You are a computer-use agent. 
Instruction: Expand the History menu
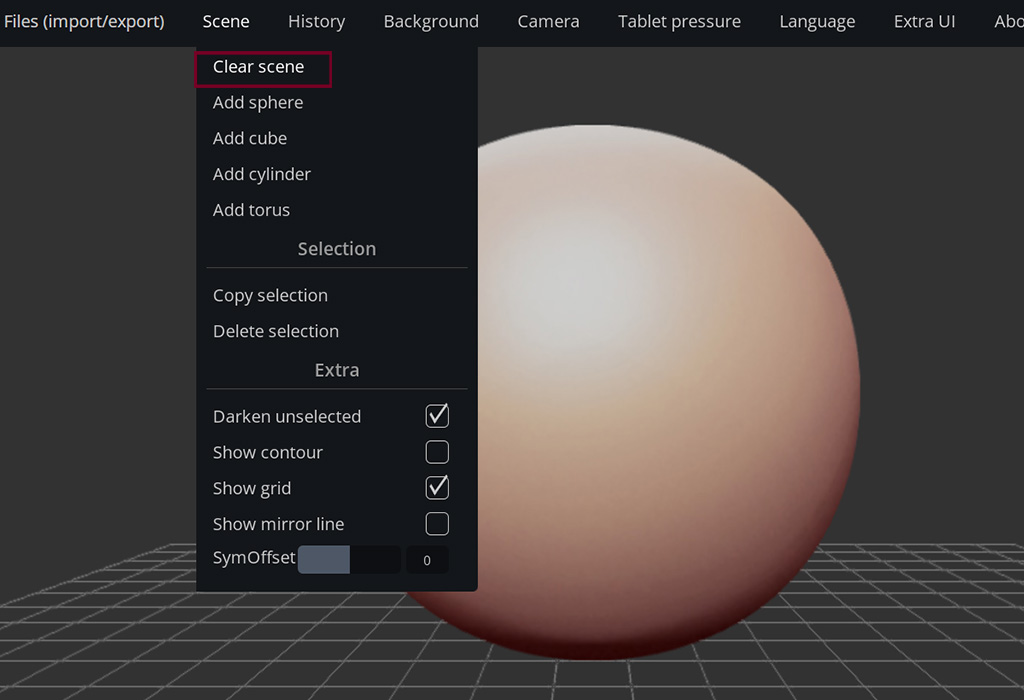[316, 21]
